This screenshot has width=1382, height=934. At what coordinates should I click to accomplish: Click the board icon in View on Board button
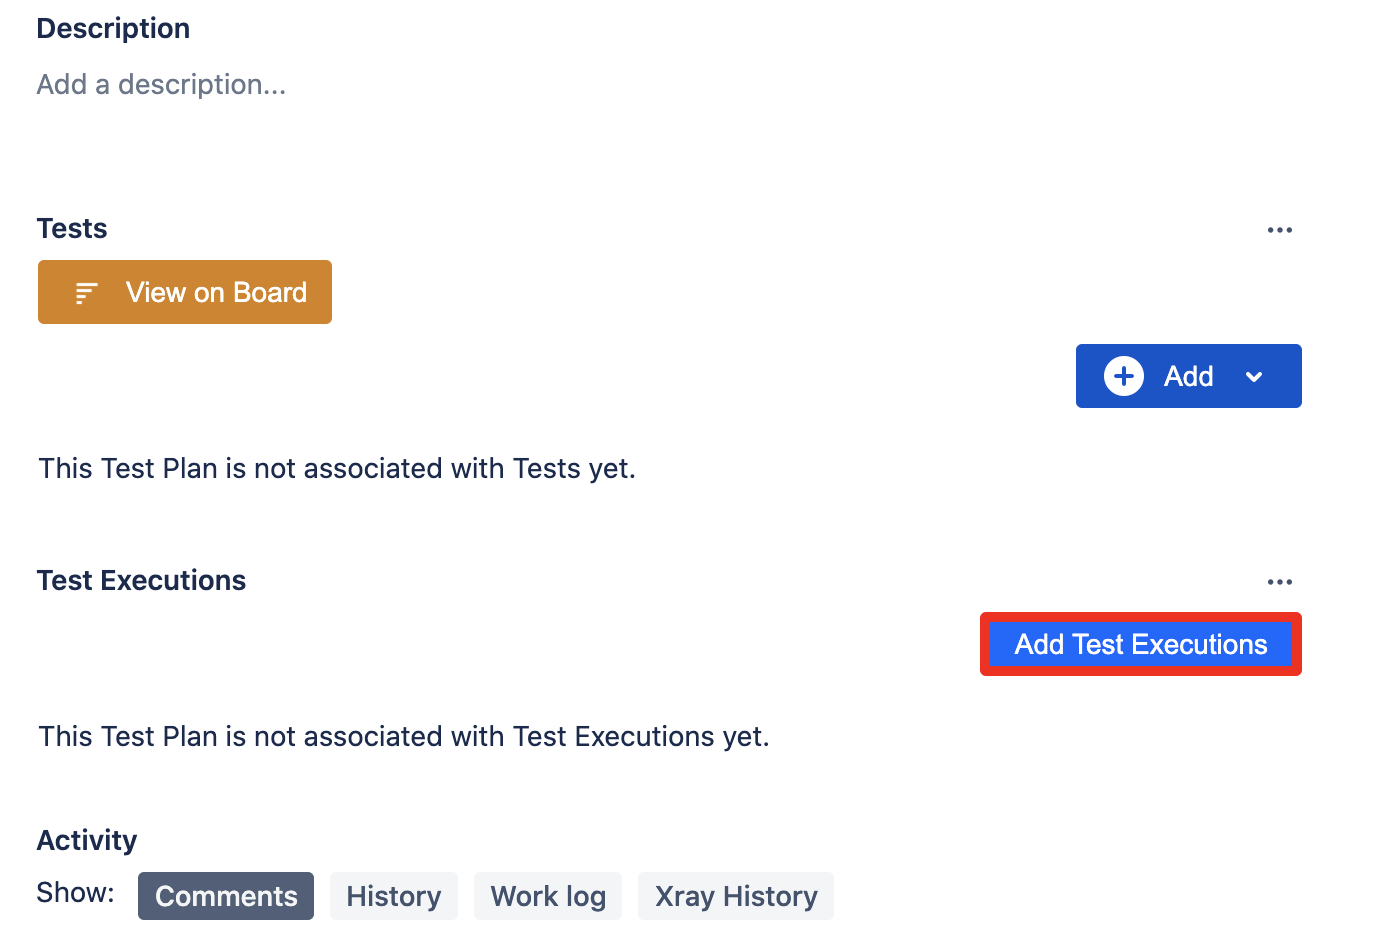pos(85,292)
